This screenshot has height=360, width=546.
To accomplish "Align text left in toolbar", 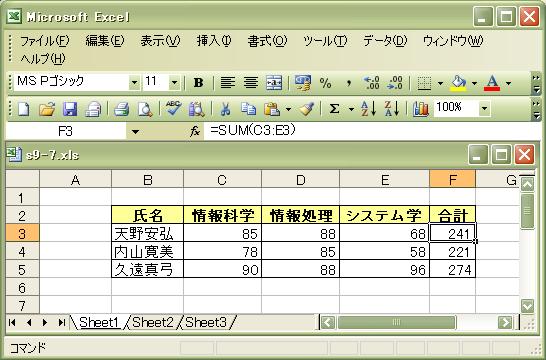I will pyautogui.click(x=228, y=83).
